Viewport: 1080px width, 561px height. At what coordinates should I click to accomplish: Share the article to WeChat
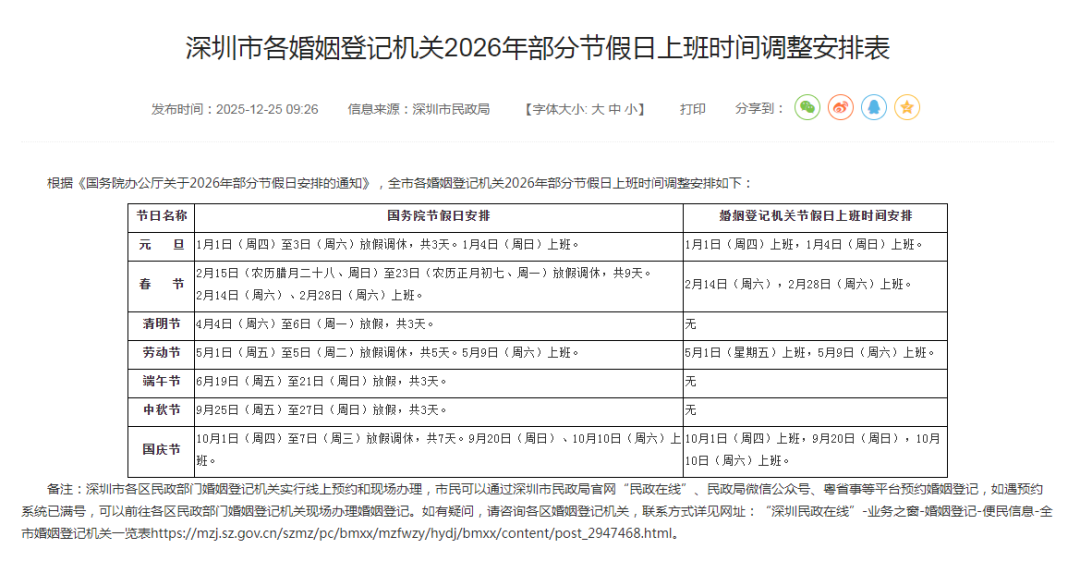coord(807,108)
